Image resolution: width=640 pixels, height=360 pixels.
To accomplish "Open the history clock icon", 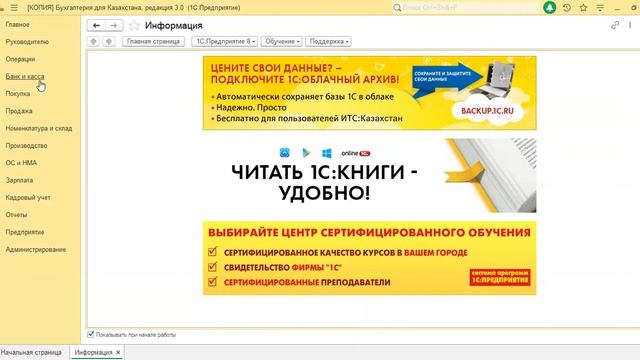I will [x=567, y=7].
